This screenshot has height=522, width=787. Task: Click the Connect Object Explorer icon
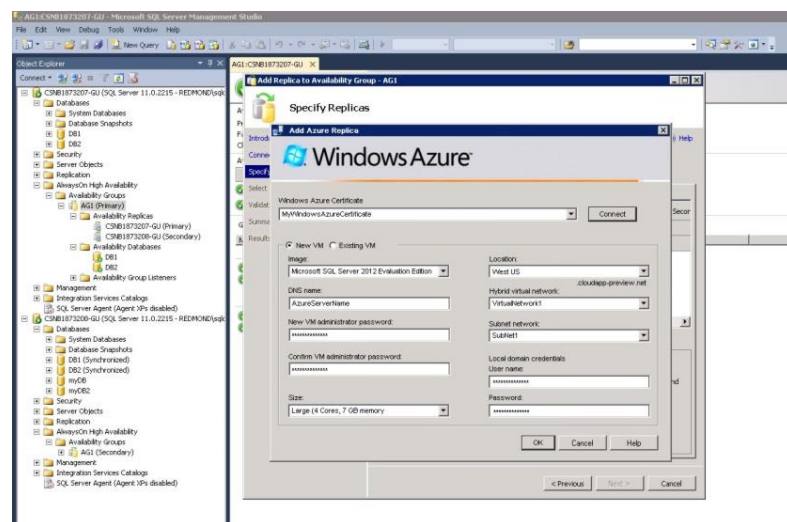tap(63, 78)
